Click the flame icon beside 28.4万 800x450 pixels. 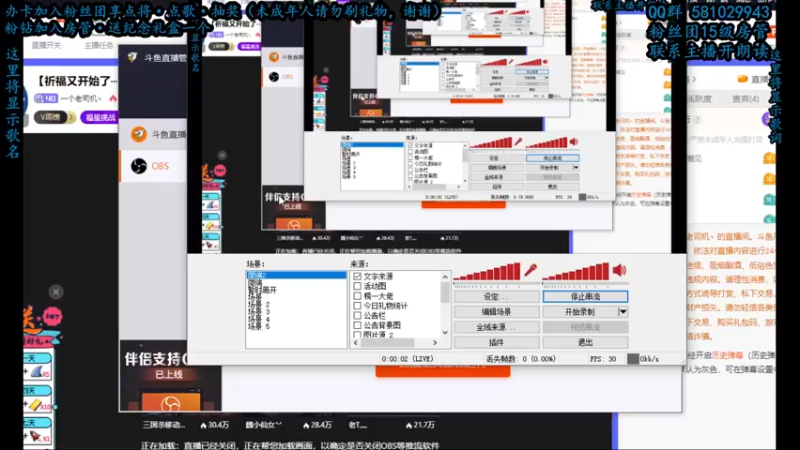tap(306, 425)
